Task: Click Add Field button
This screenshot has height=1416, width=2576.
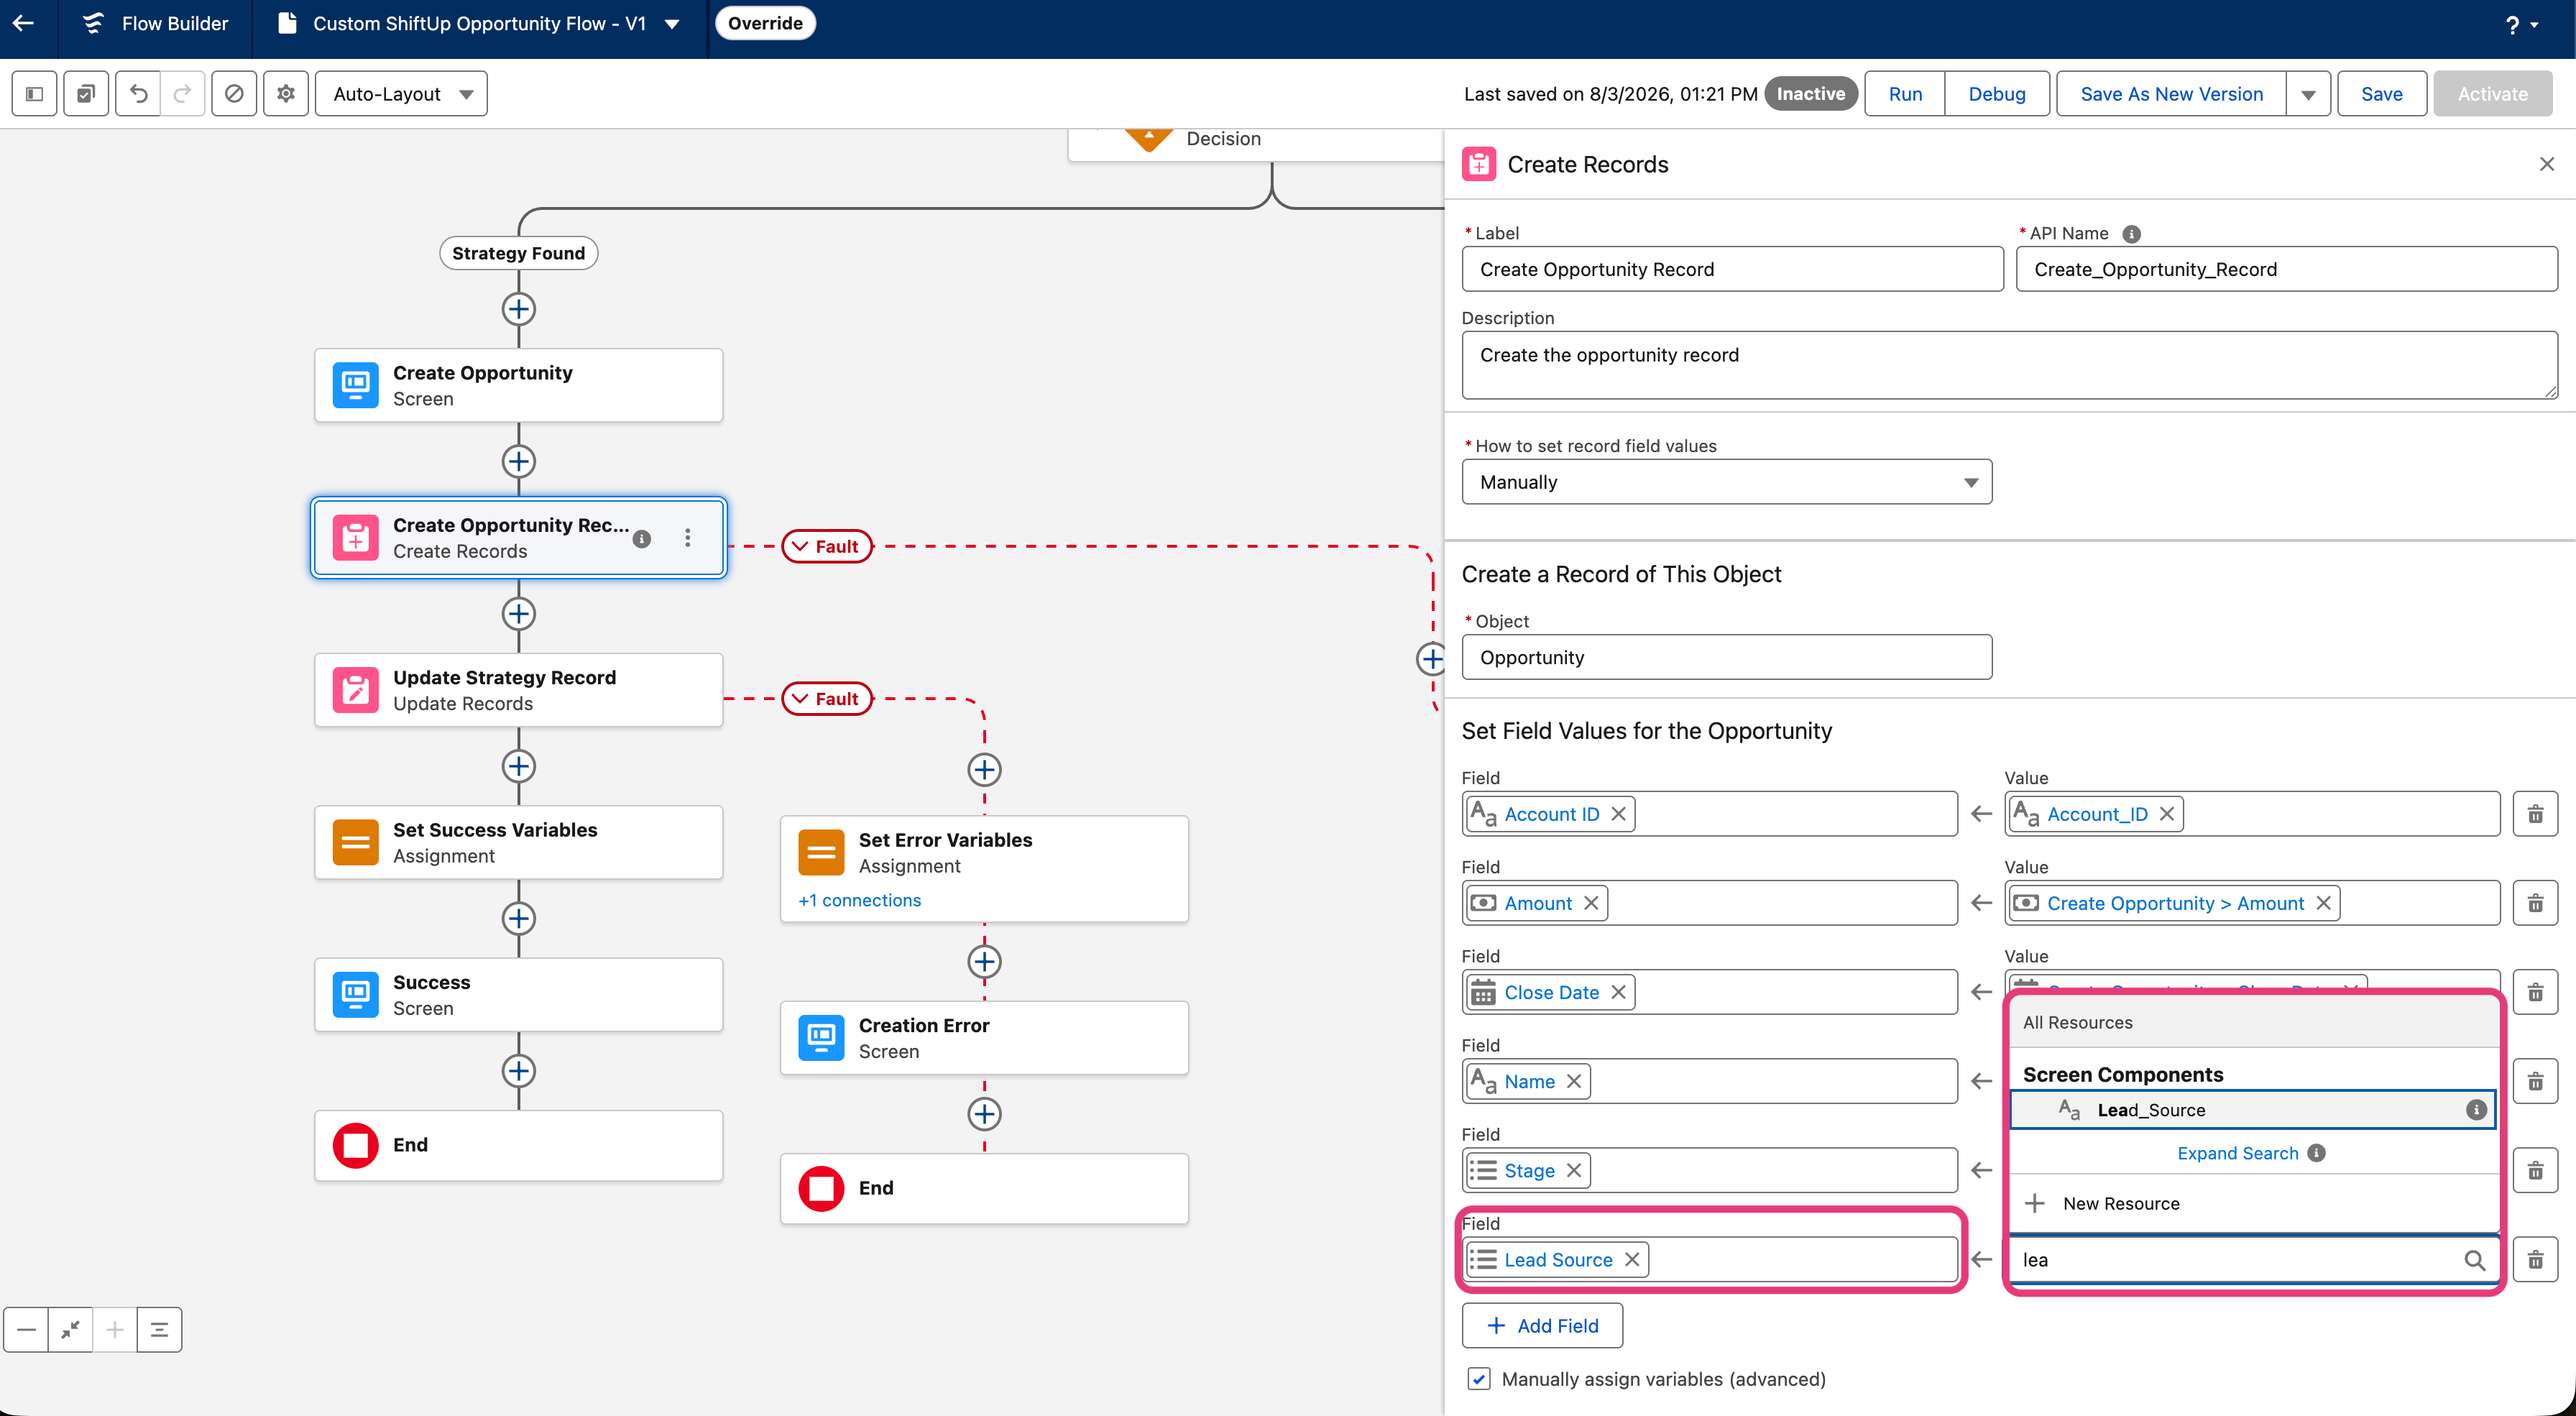Action: coord(1542,1326)
